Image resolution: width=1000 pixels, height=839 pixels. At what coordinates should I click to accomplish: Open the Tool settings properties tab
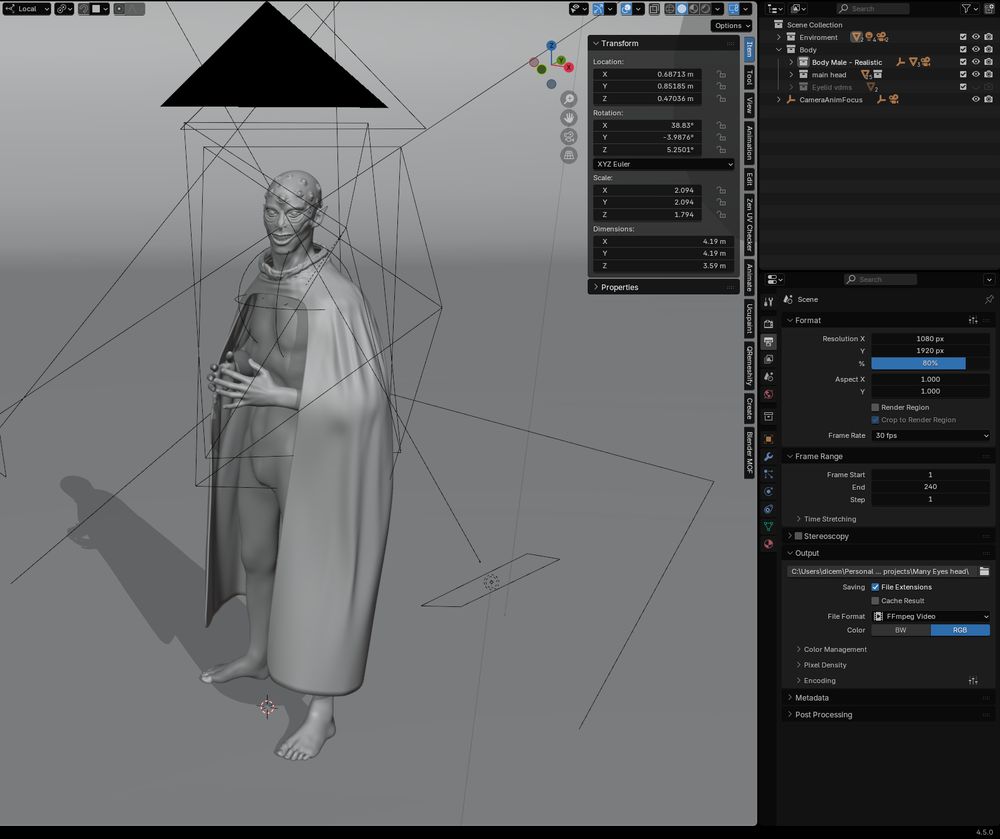tap(768, 302)
